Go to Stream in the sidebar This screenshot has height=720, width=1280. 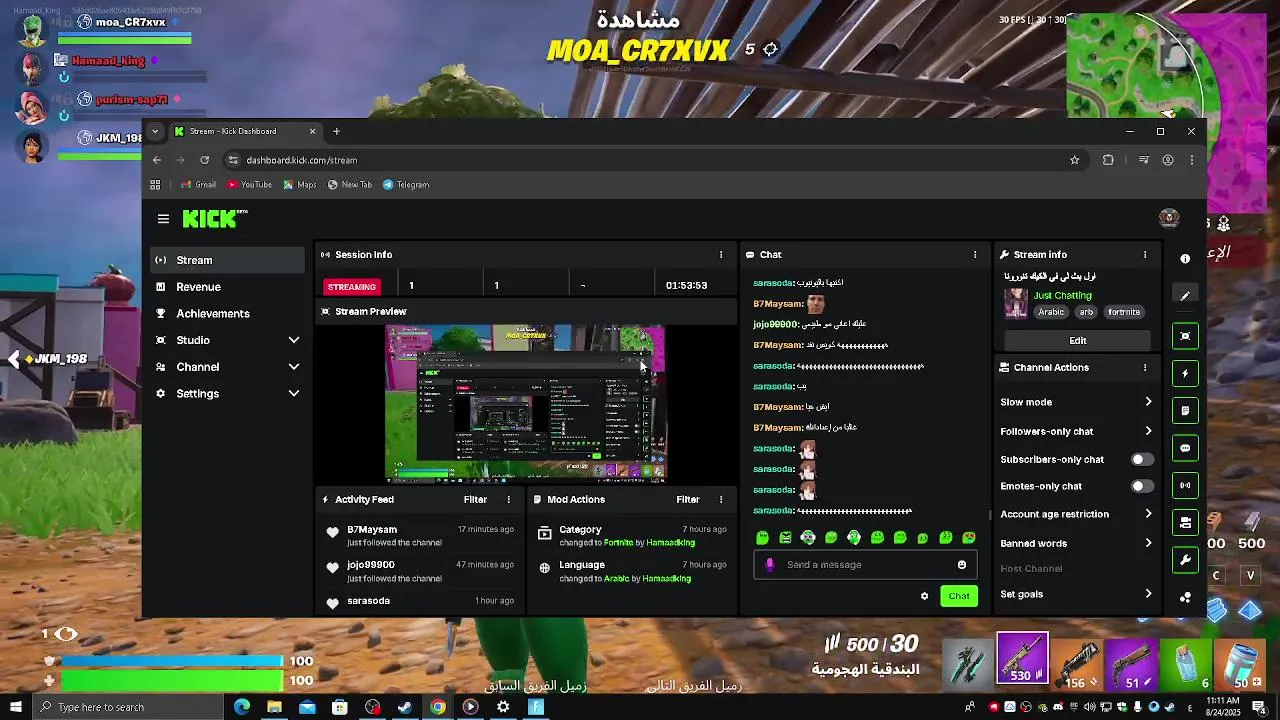[x=228, y=260]
